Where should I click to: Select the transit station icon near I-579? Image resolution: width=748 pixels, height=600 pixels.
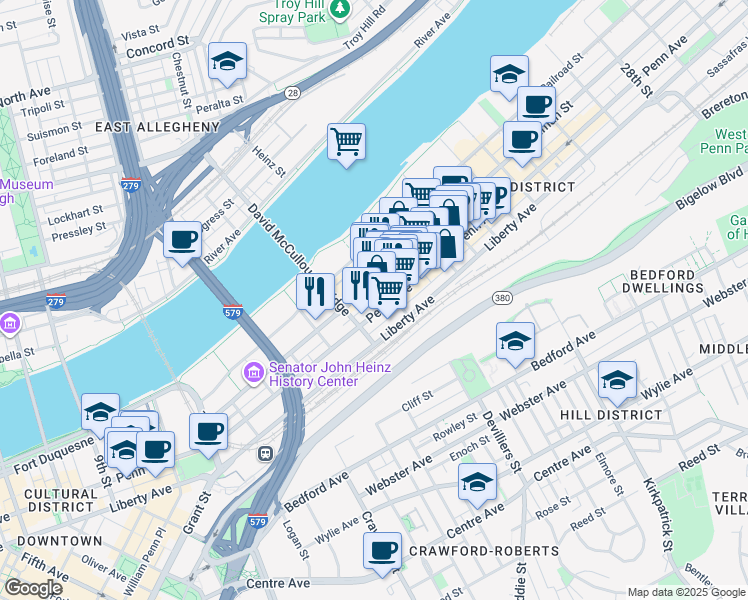[265, 454]
